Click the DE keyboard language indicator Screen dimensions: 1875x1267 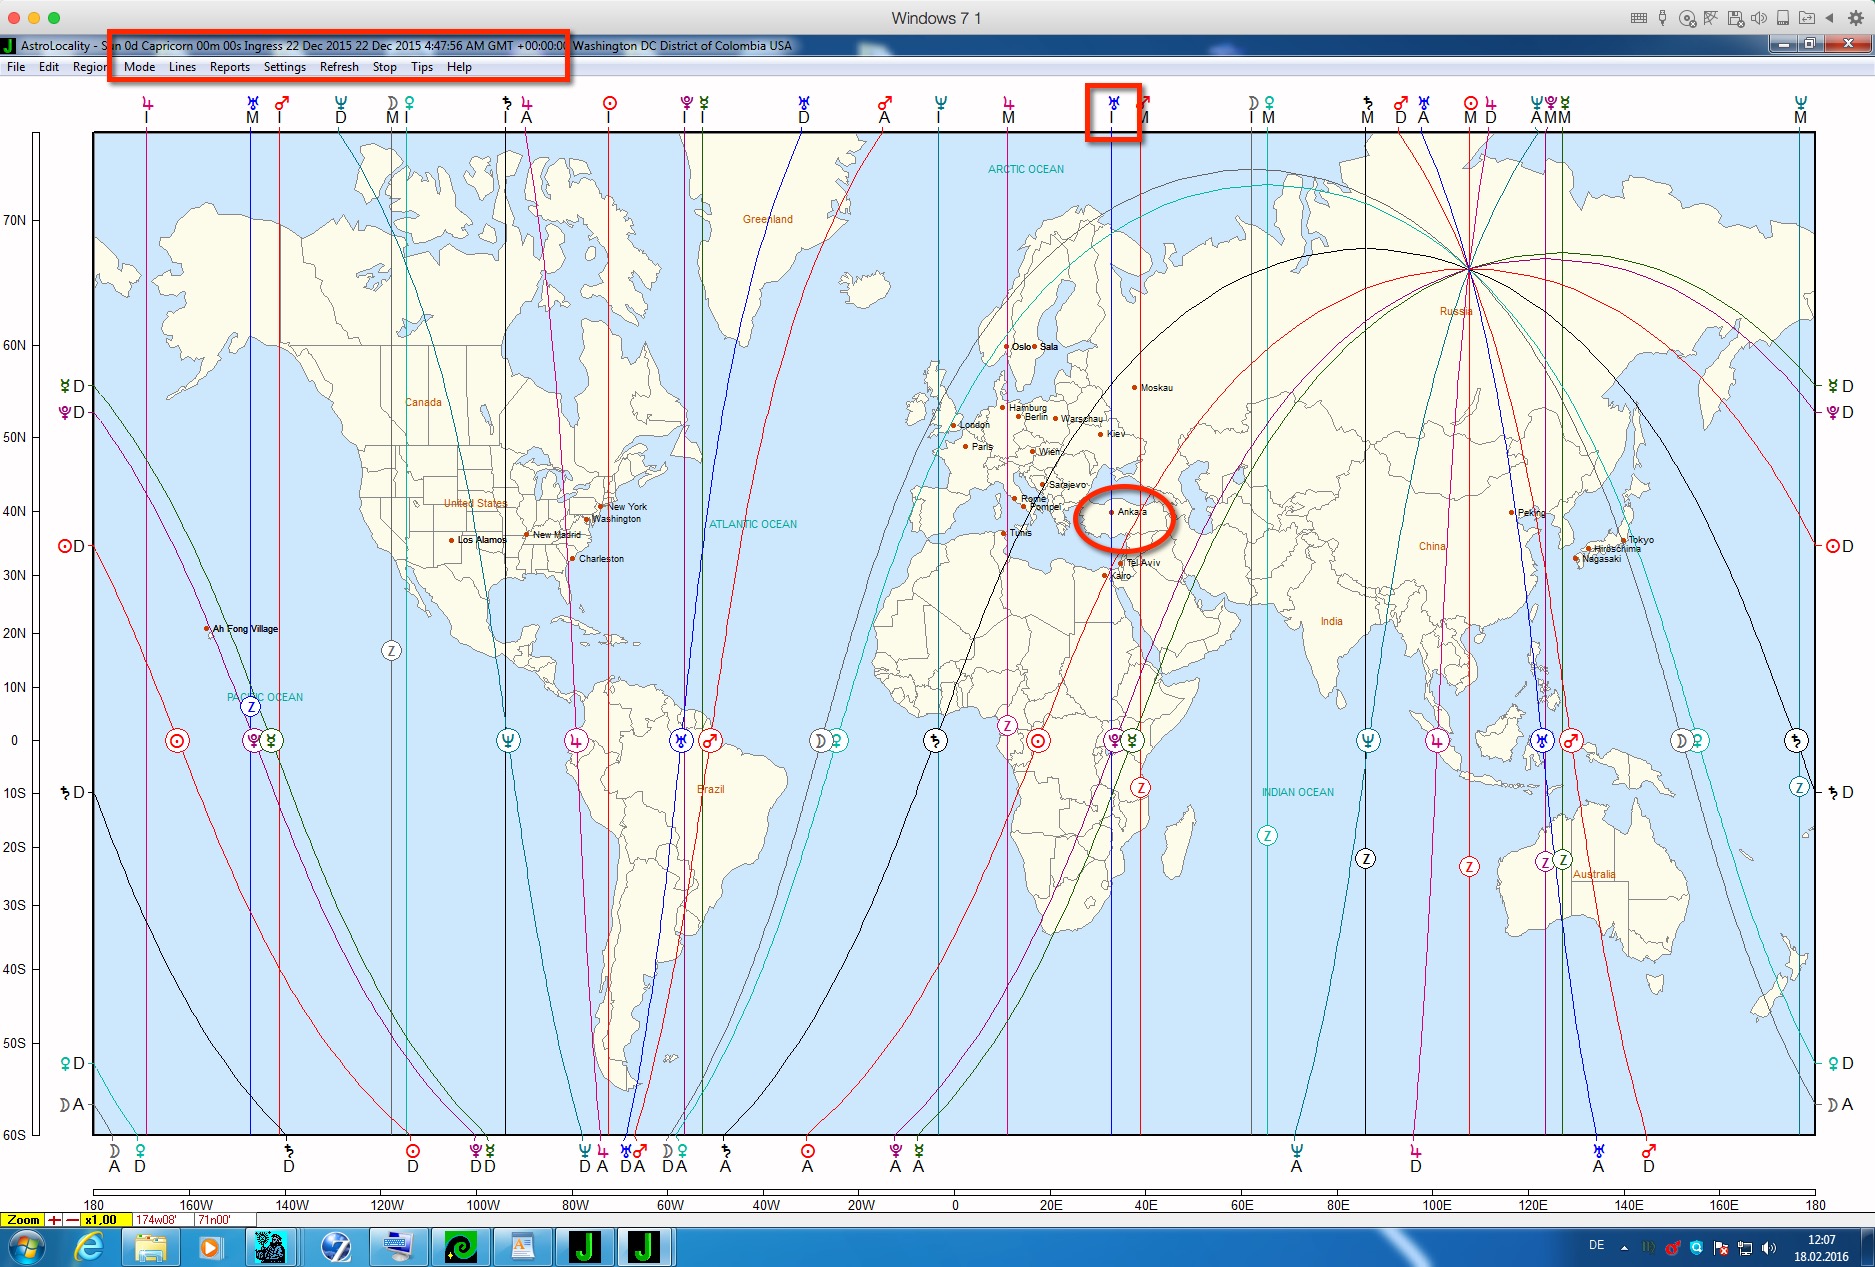[1596, 1246]
